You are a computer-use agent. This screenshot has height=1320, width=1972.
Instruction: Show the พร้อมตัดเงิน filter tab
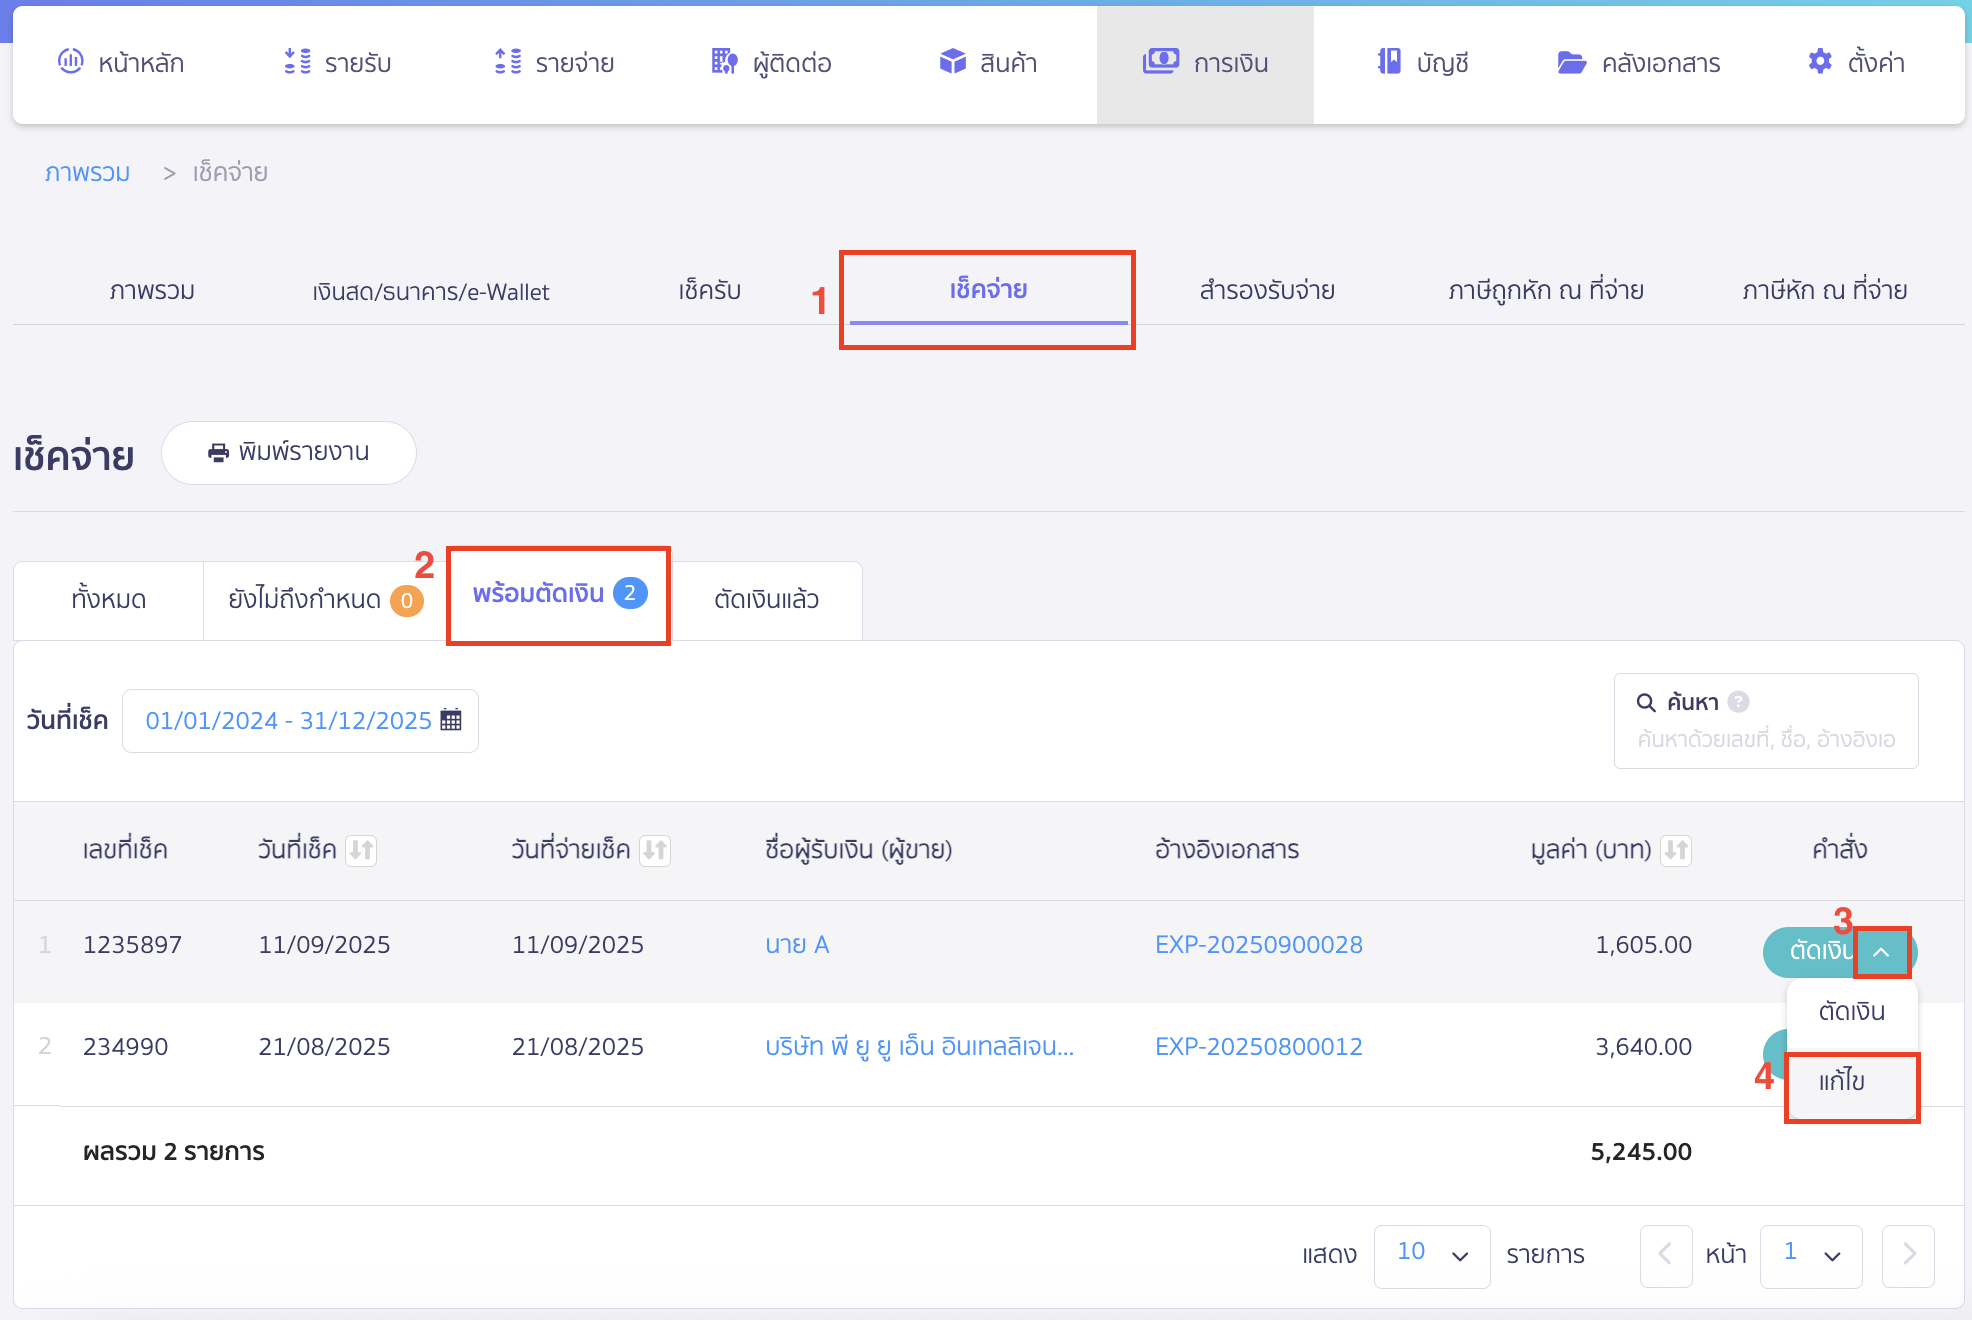click(x=559, y=595)
